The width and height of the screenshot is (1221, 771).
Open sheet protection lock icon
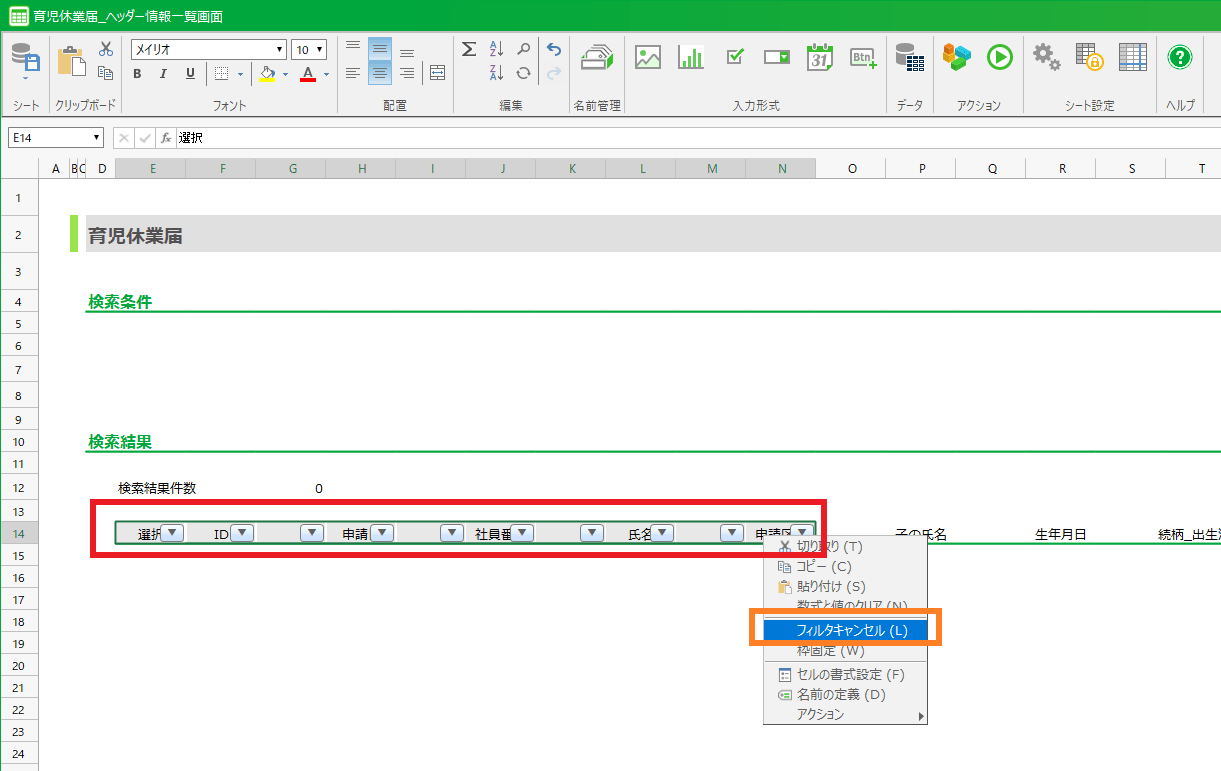pos(1089,57)
